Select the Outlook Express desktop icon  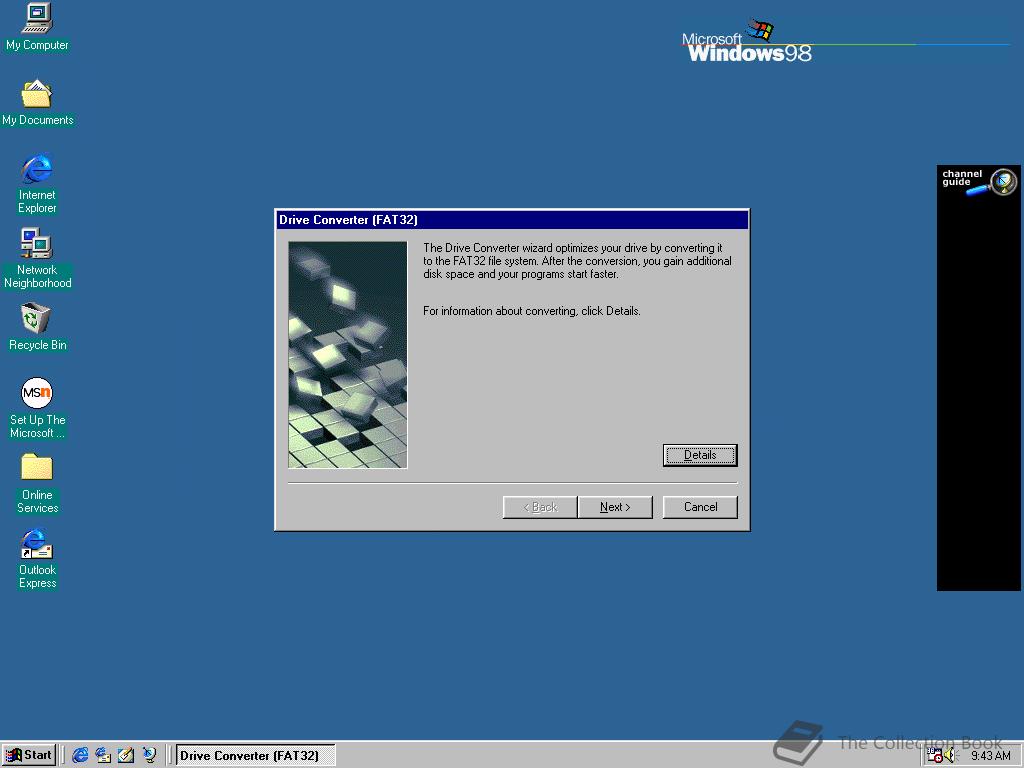click(37, 558)
